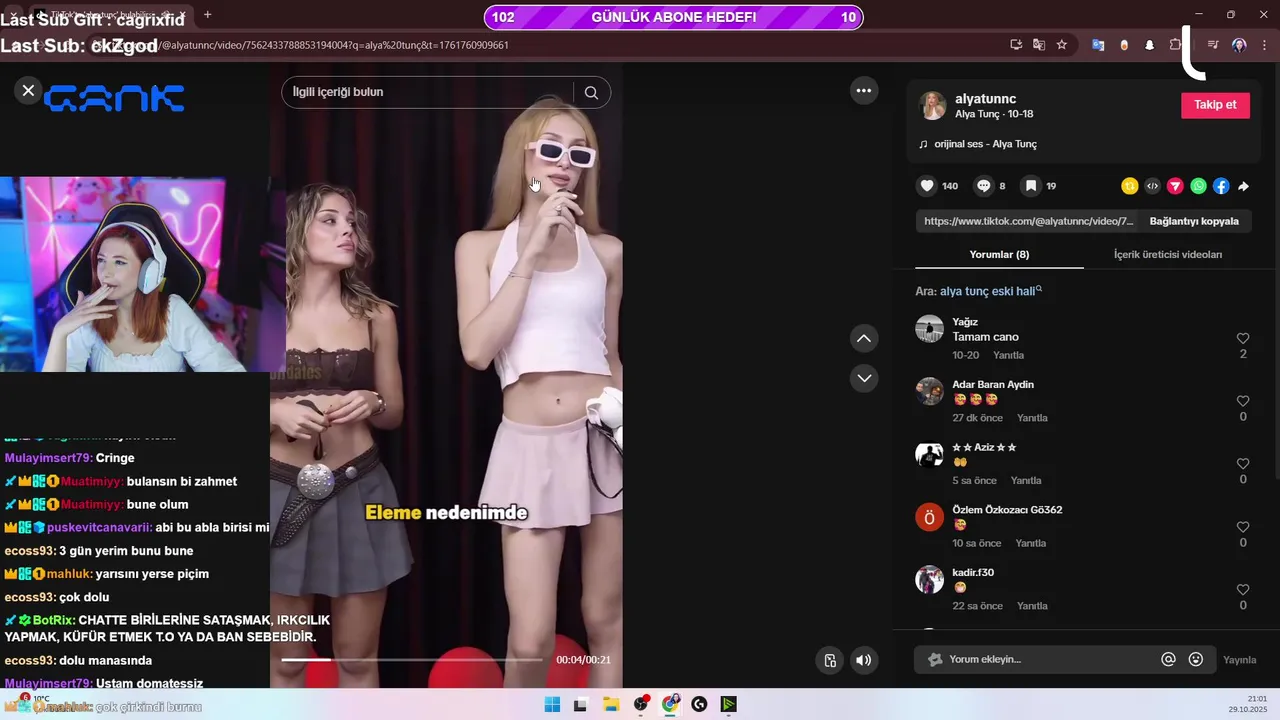Switch to İçerik üreticisi videoları tab
1280x720 pixels.
1168,254
